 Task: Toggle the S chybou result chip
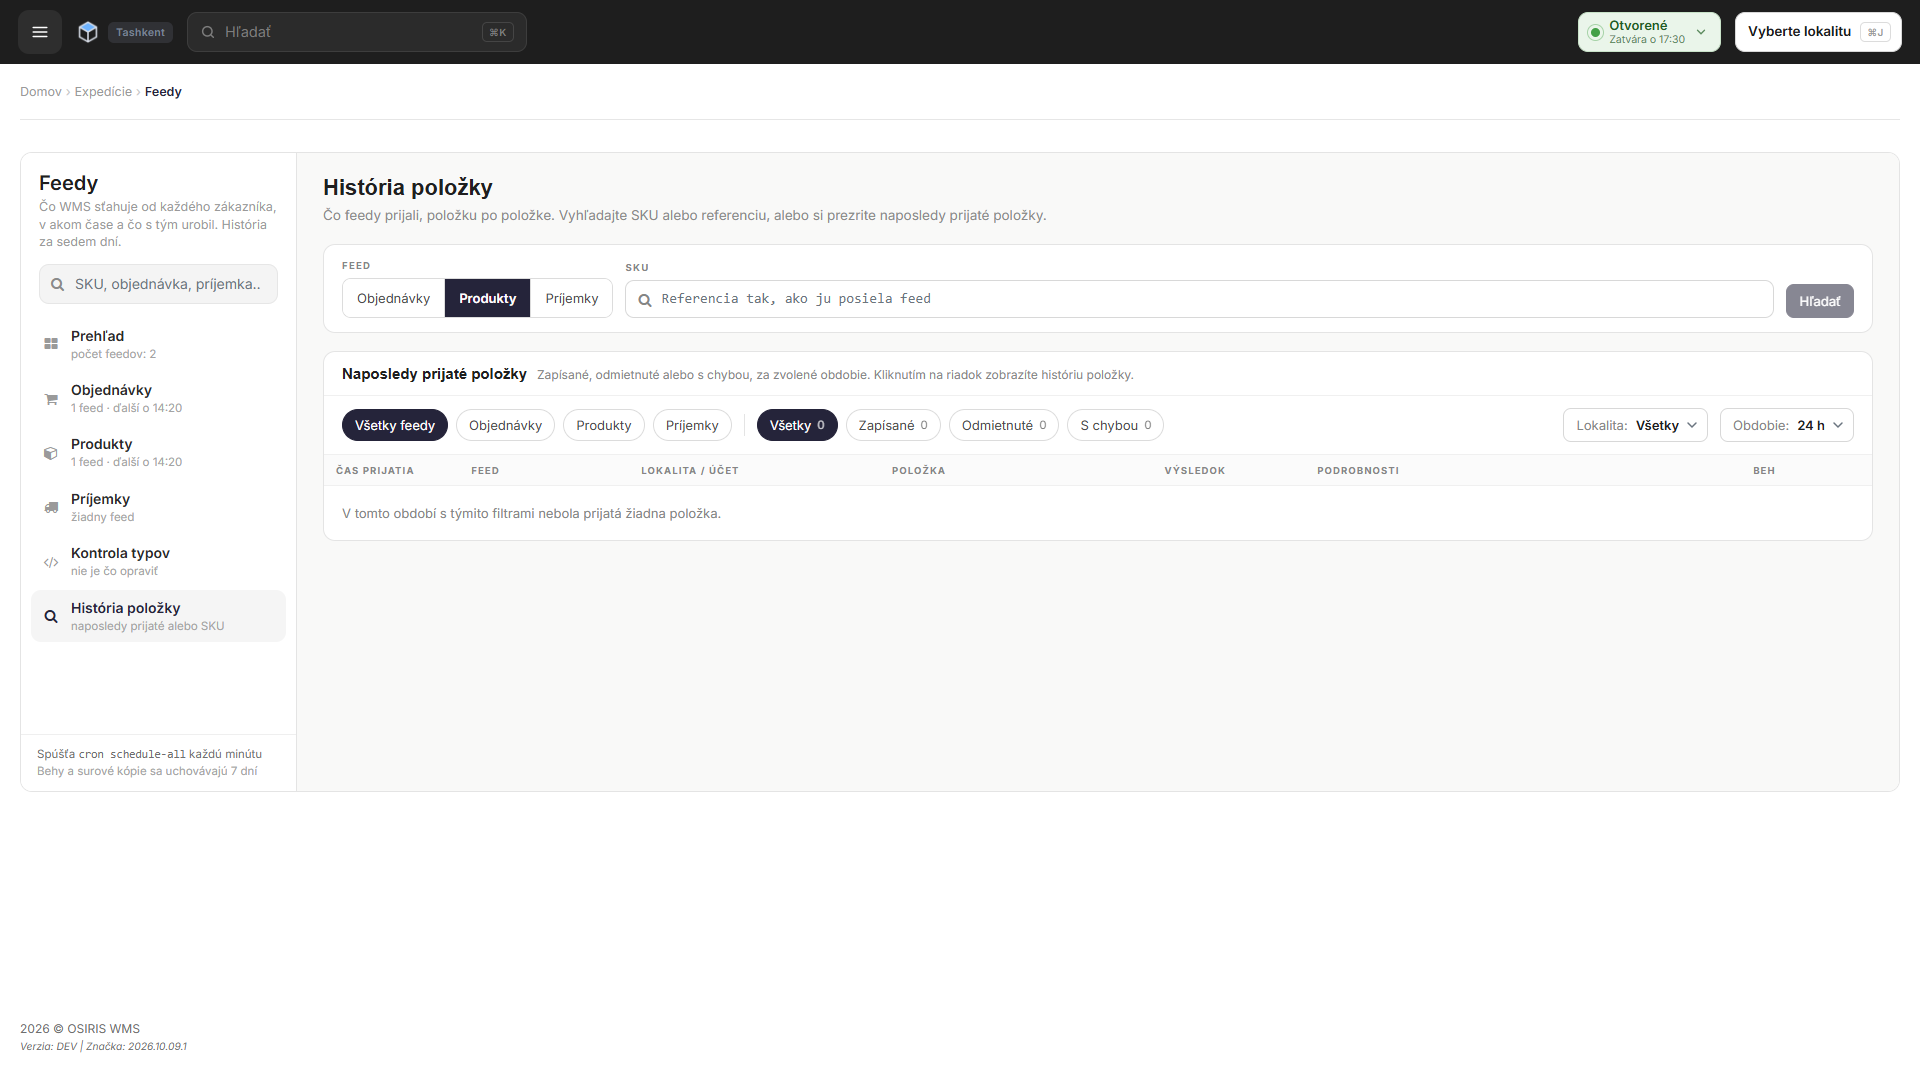(1115, 425)
